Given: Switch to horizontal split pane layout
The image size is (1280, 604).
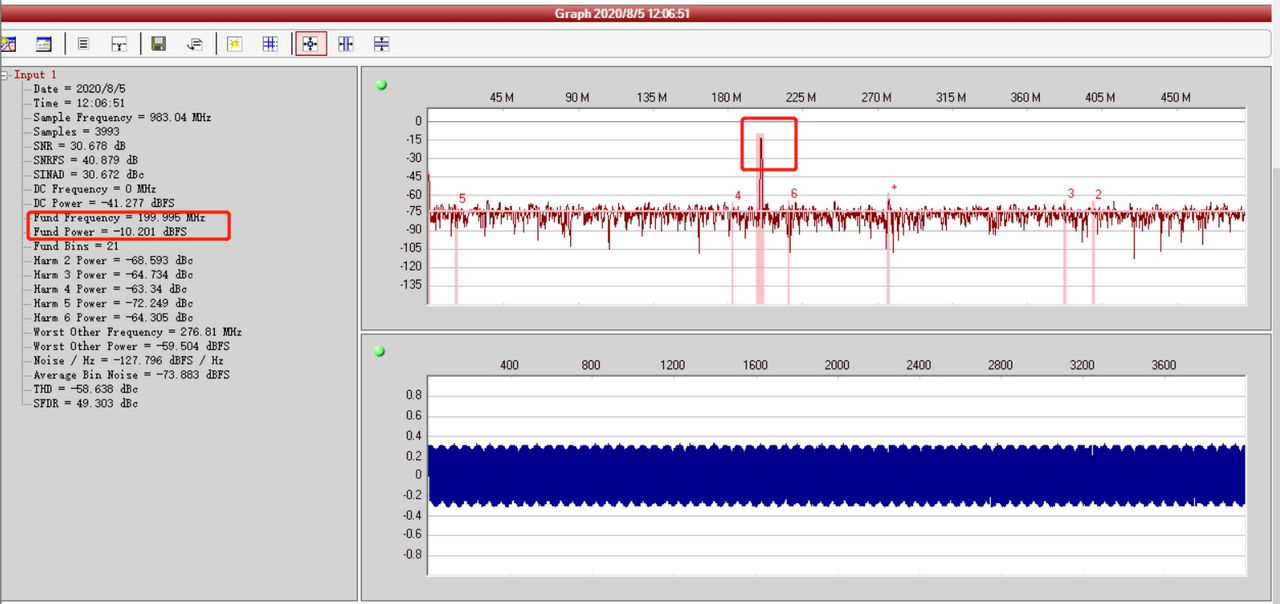Looking at the screenshot, I should (x=381, y=43).
